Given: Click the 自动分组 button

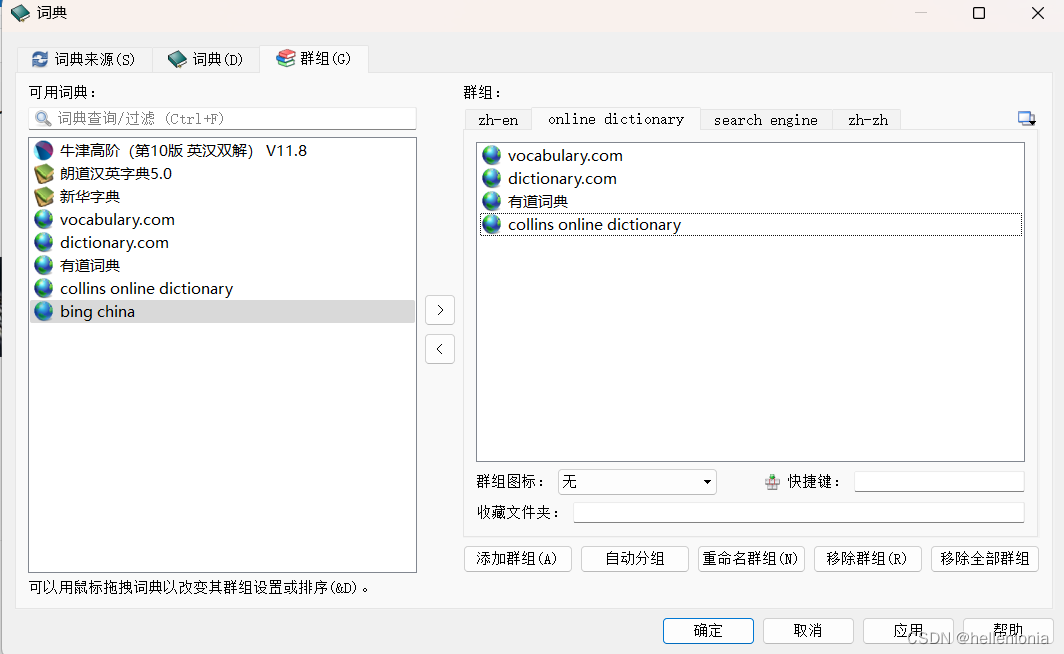Looking at the screenshot, I should pyautogui.click(x=635, y=559).
